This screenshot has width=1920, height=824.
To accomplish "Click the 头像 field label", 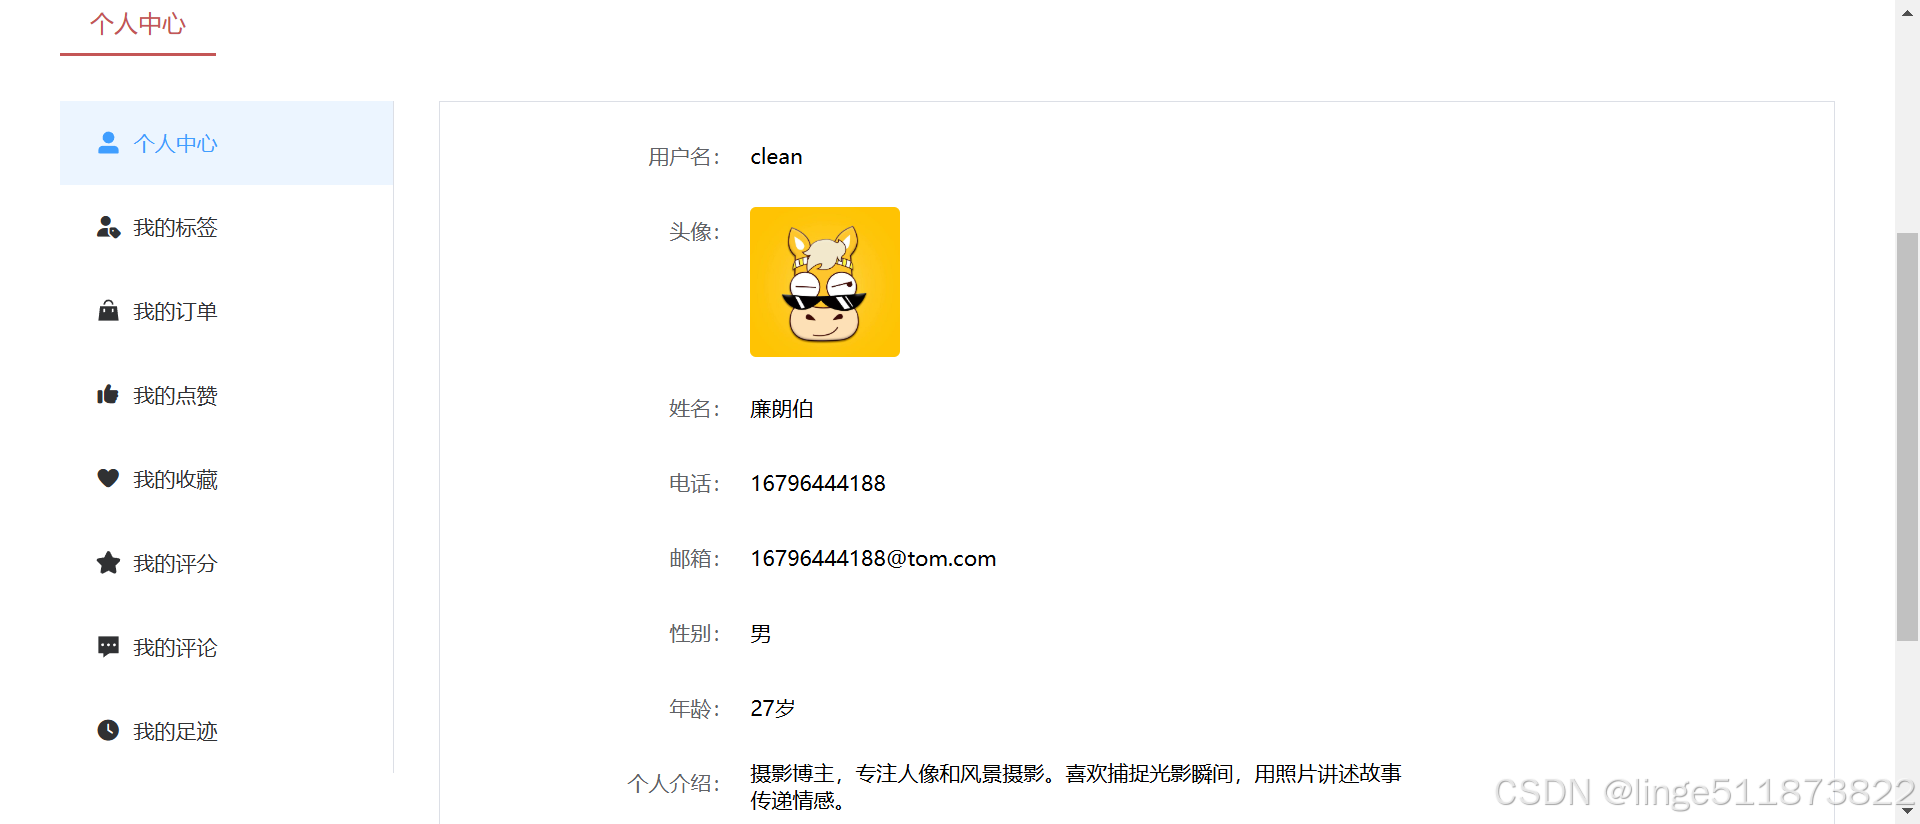I will point(694,232).
